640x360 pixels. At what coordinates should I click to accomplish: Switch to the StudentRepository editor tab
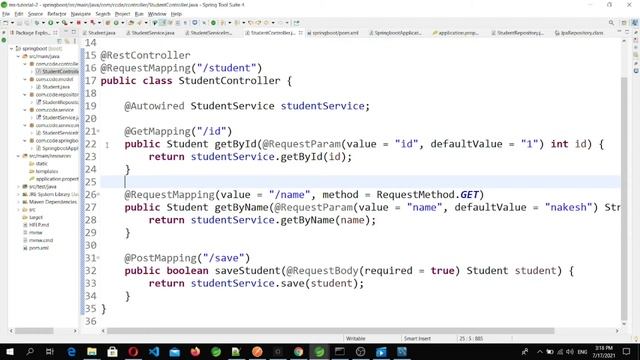[518, 33]
